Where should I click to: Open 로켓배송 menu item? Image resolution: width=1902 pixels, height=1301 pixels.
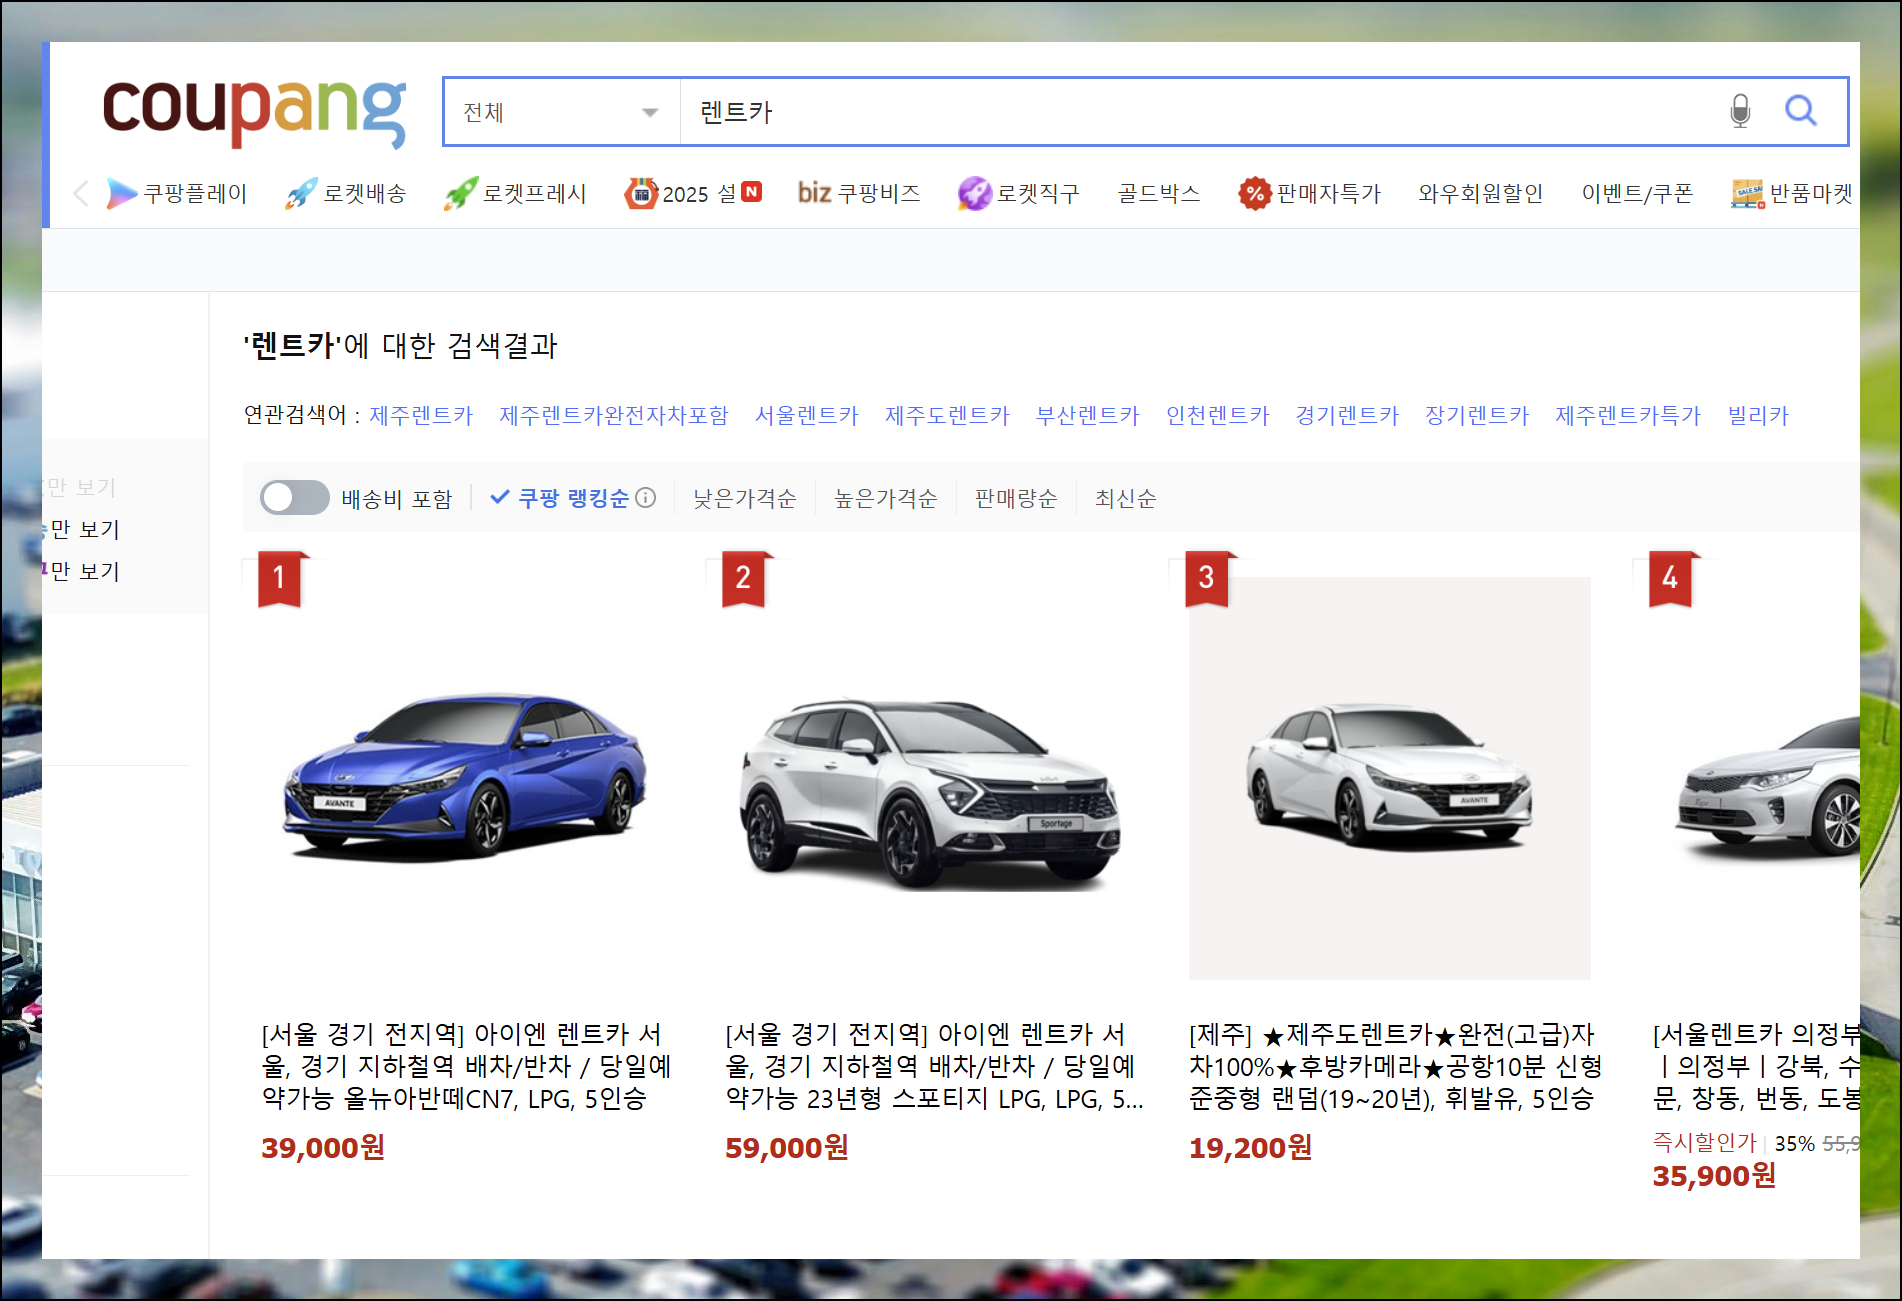click(346, 194)
